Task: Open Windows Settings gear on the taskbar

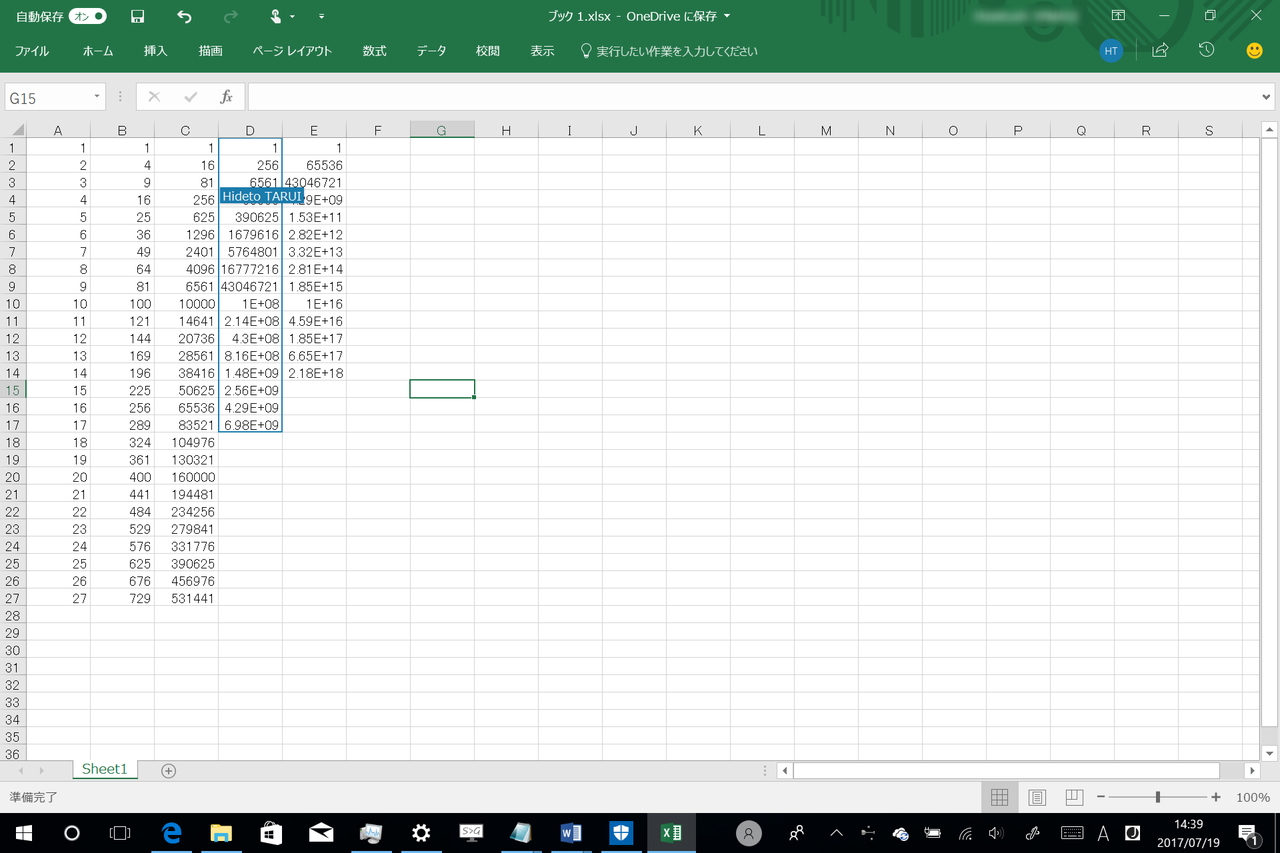Action: click(x=421, y=833)
